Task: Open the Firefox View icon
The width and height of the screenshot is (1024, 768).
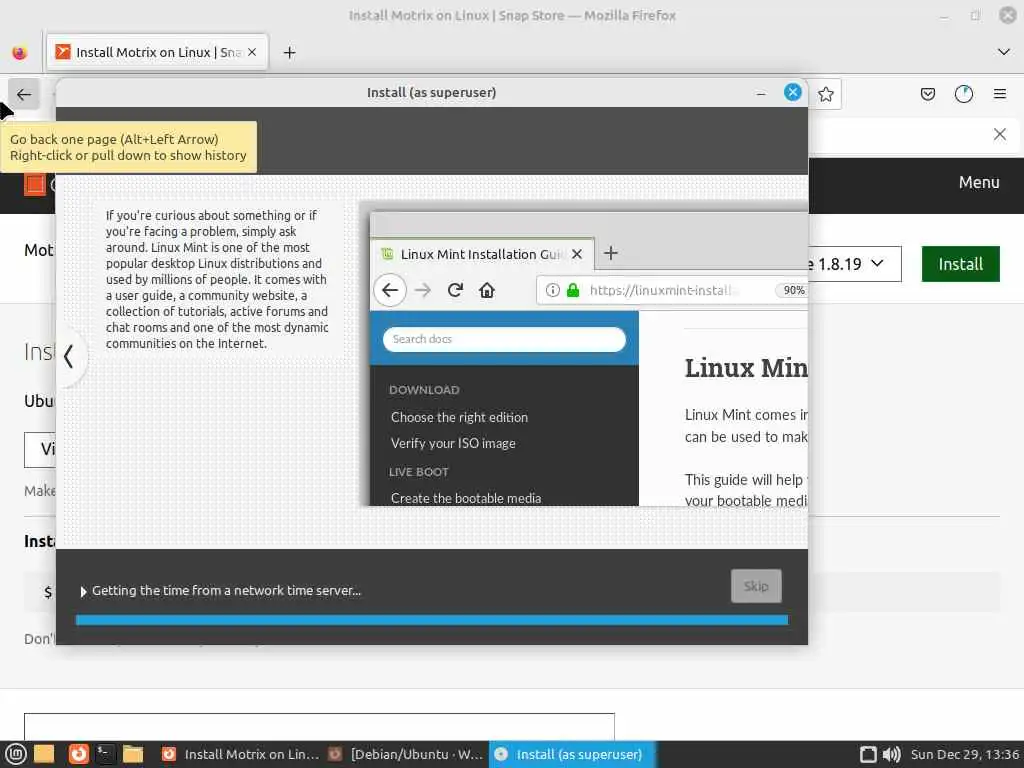Action: [x=20, y=52]
